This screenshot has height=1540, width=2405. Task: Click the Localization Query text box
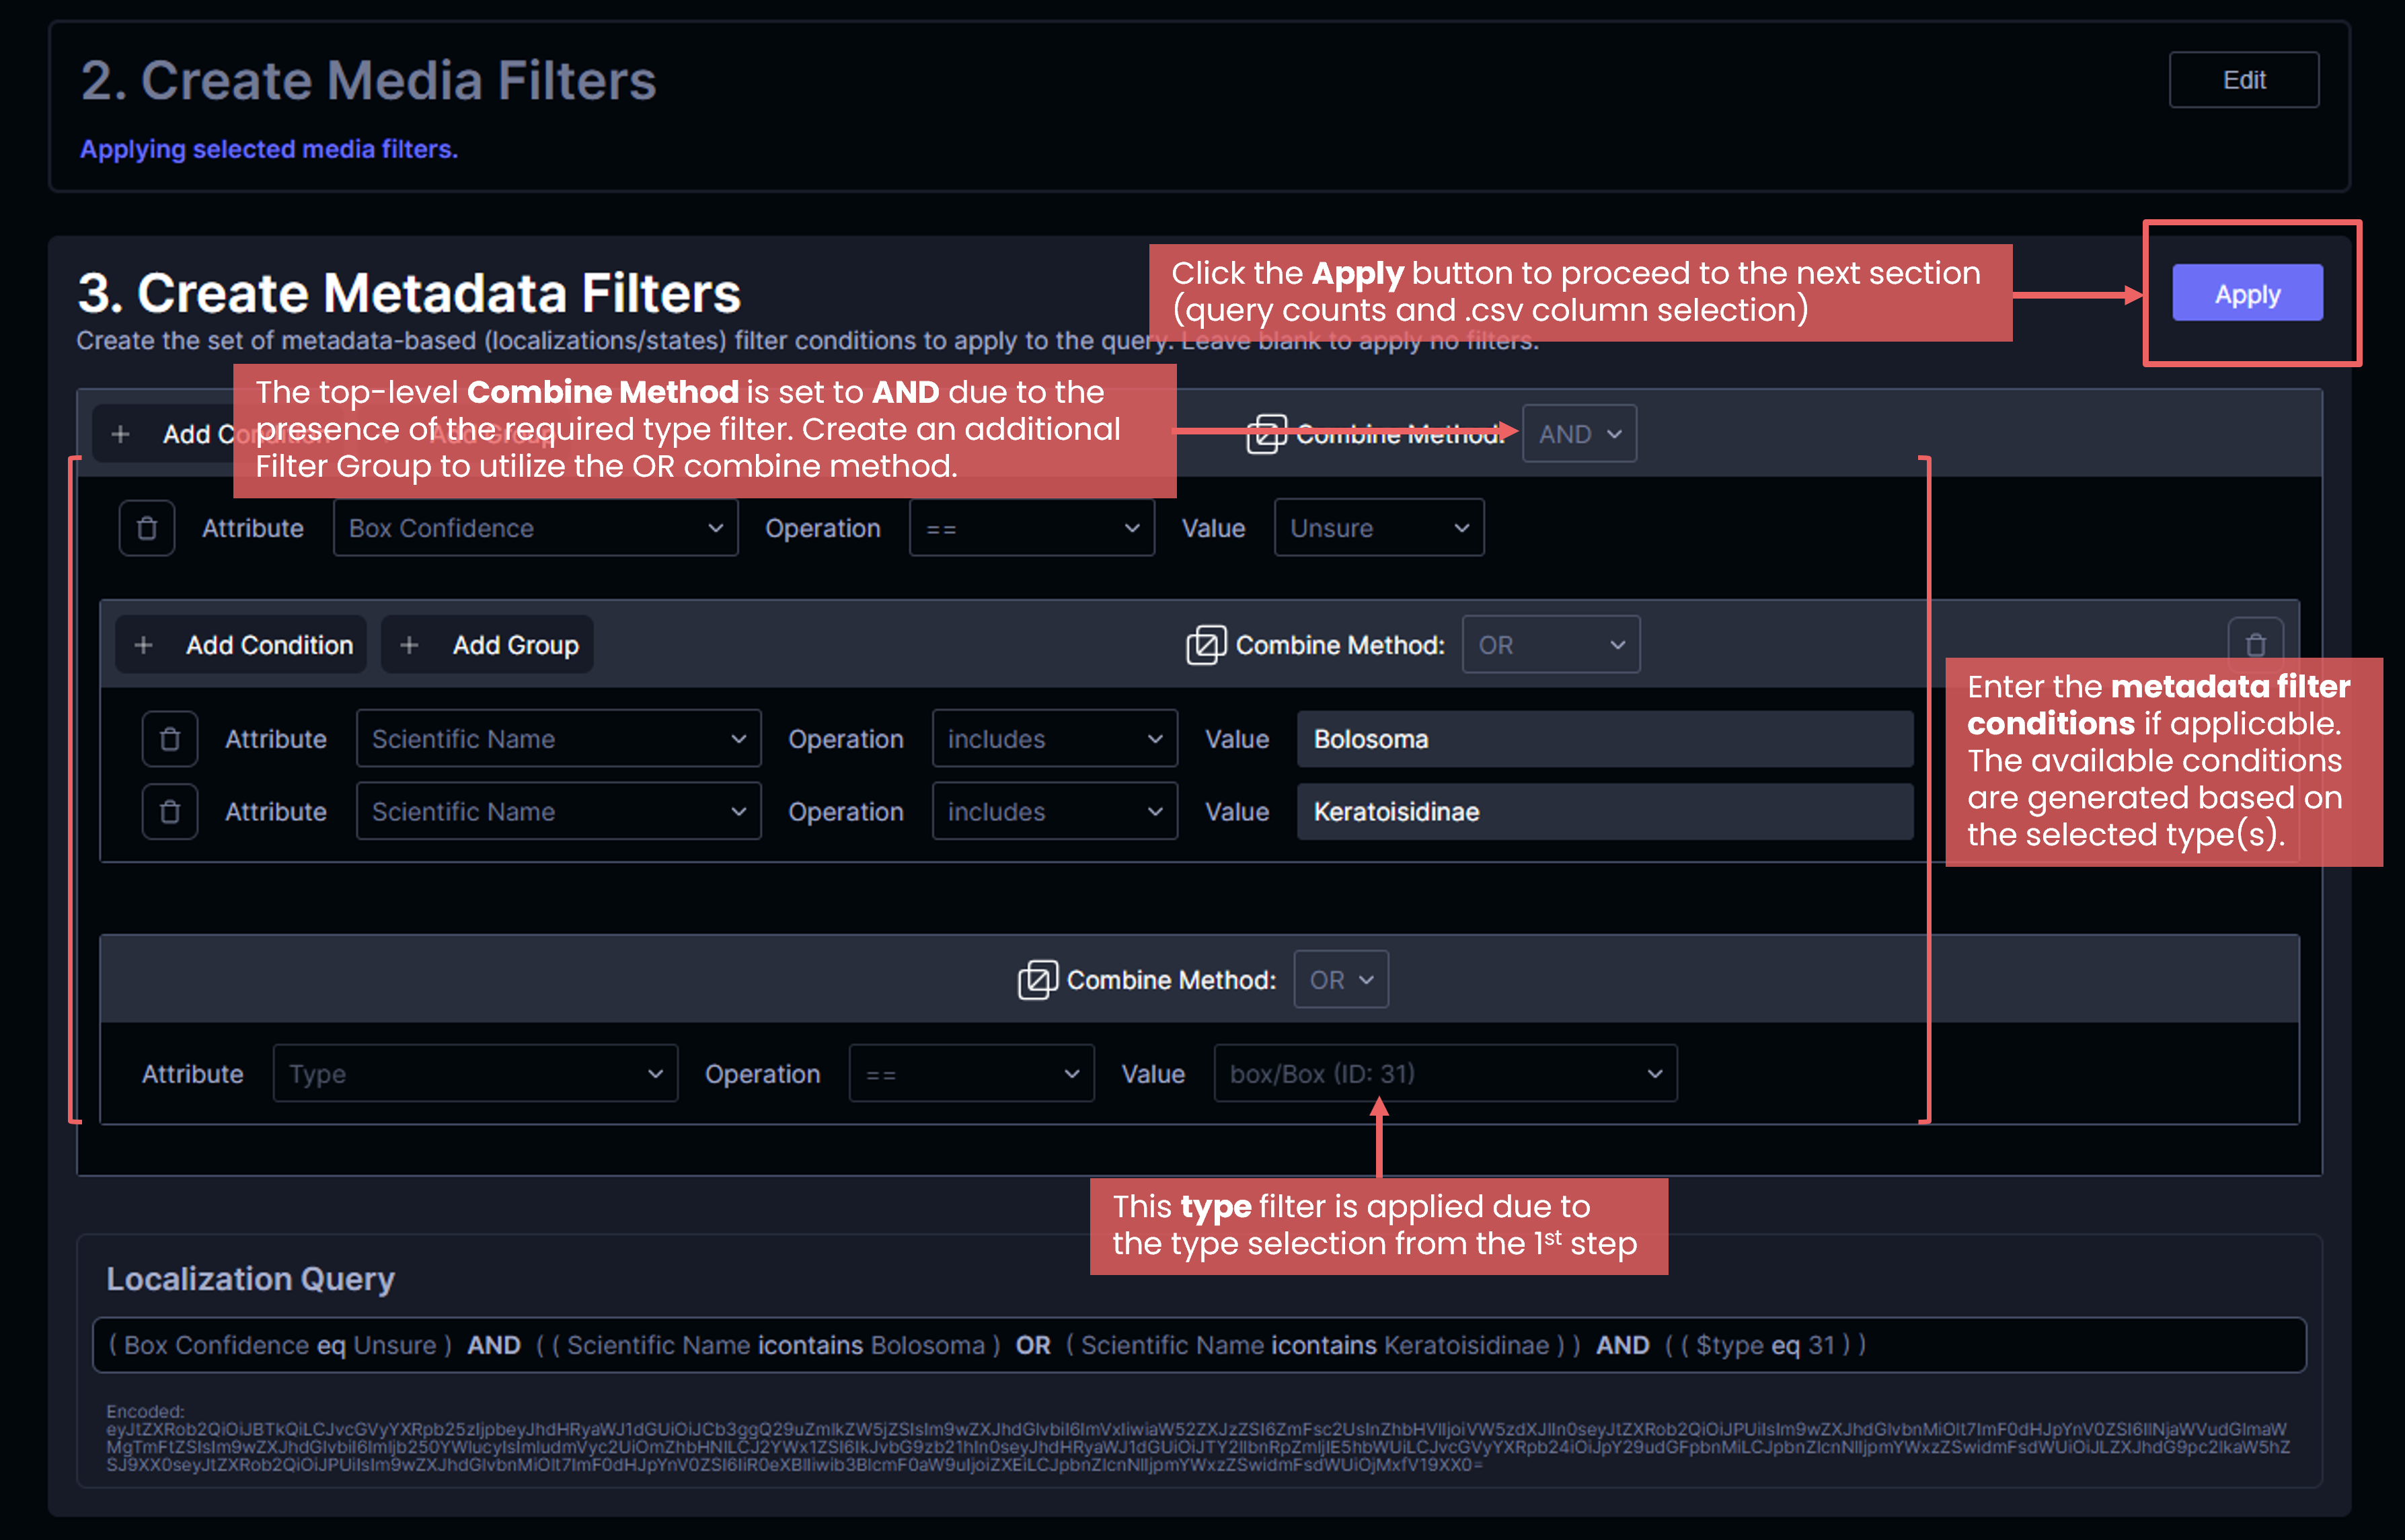point(1199,1345)
